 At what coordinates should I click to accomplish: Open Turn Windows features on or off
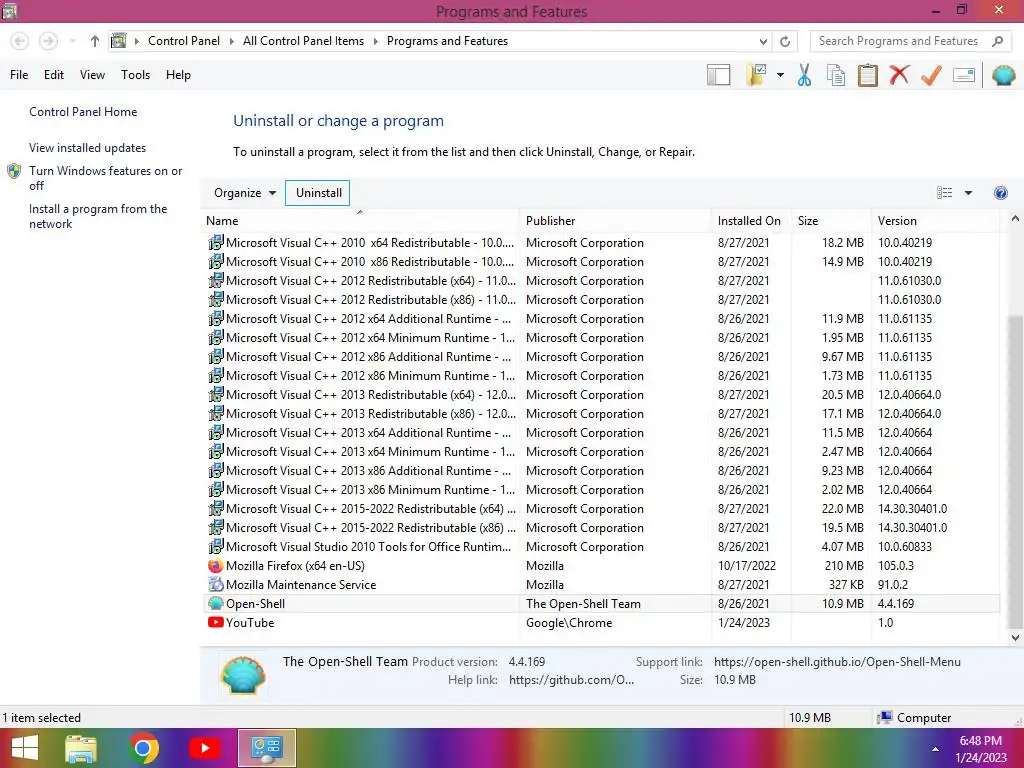105,178
